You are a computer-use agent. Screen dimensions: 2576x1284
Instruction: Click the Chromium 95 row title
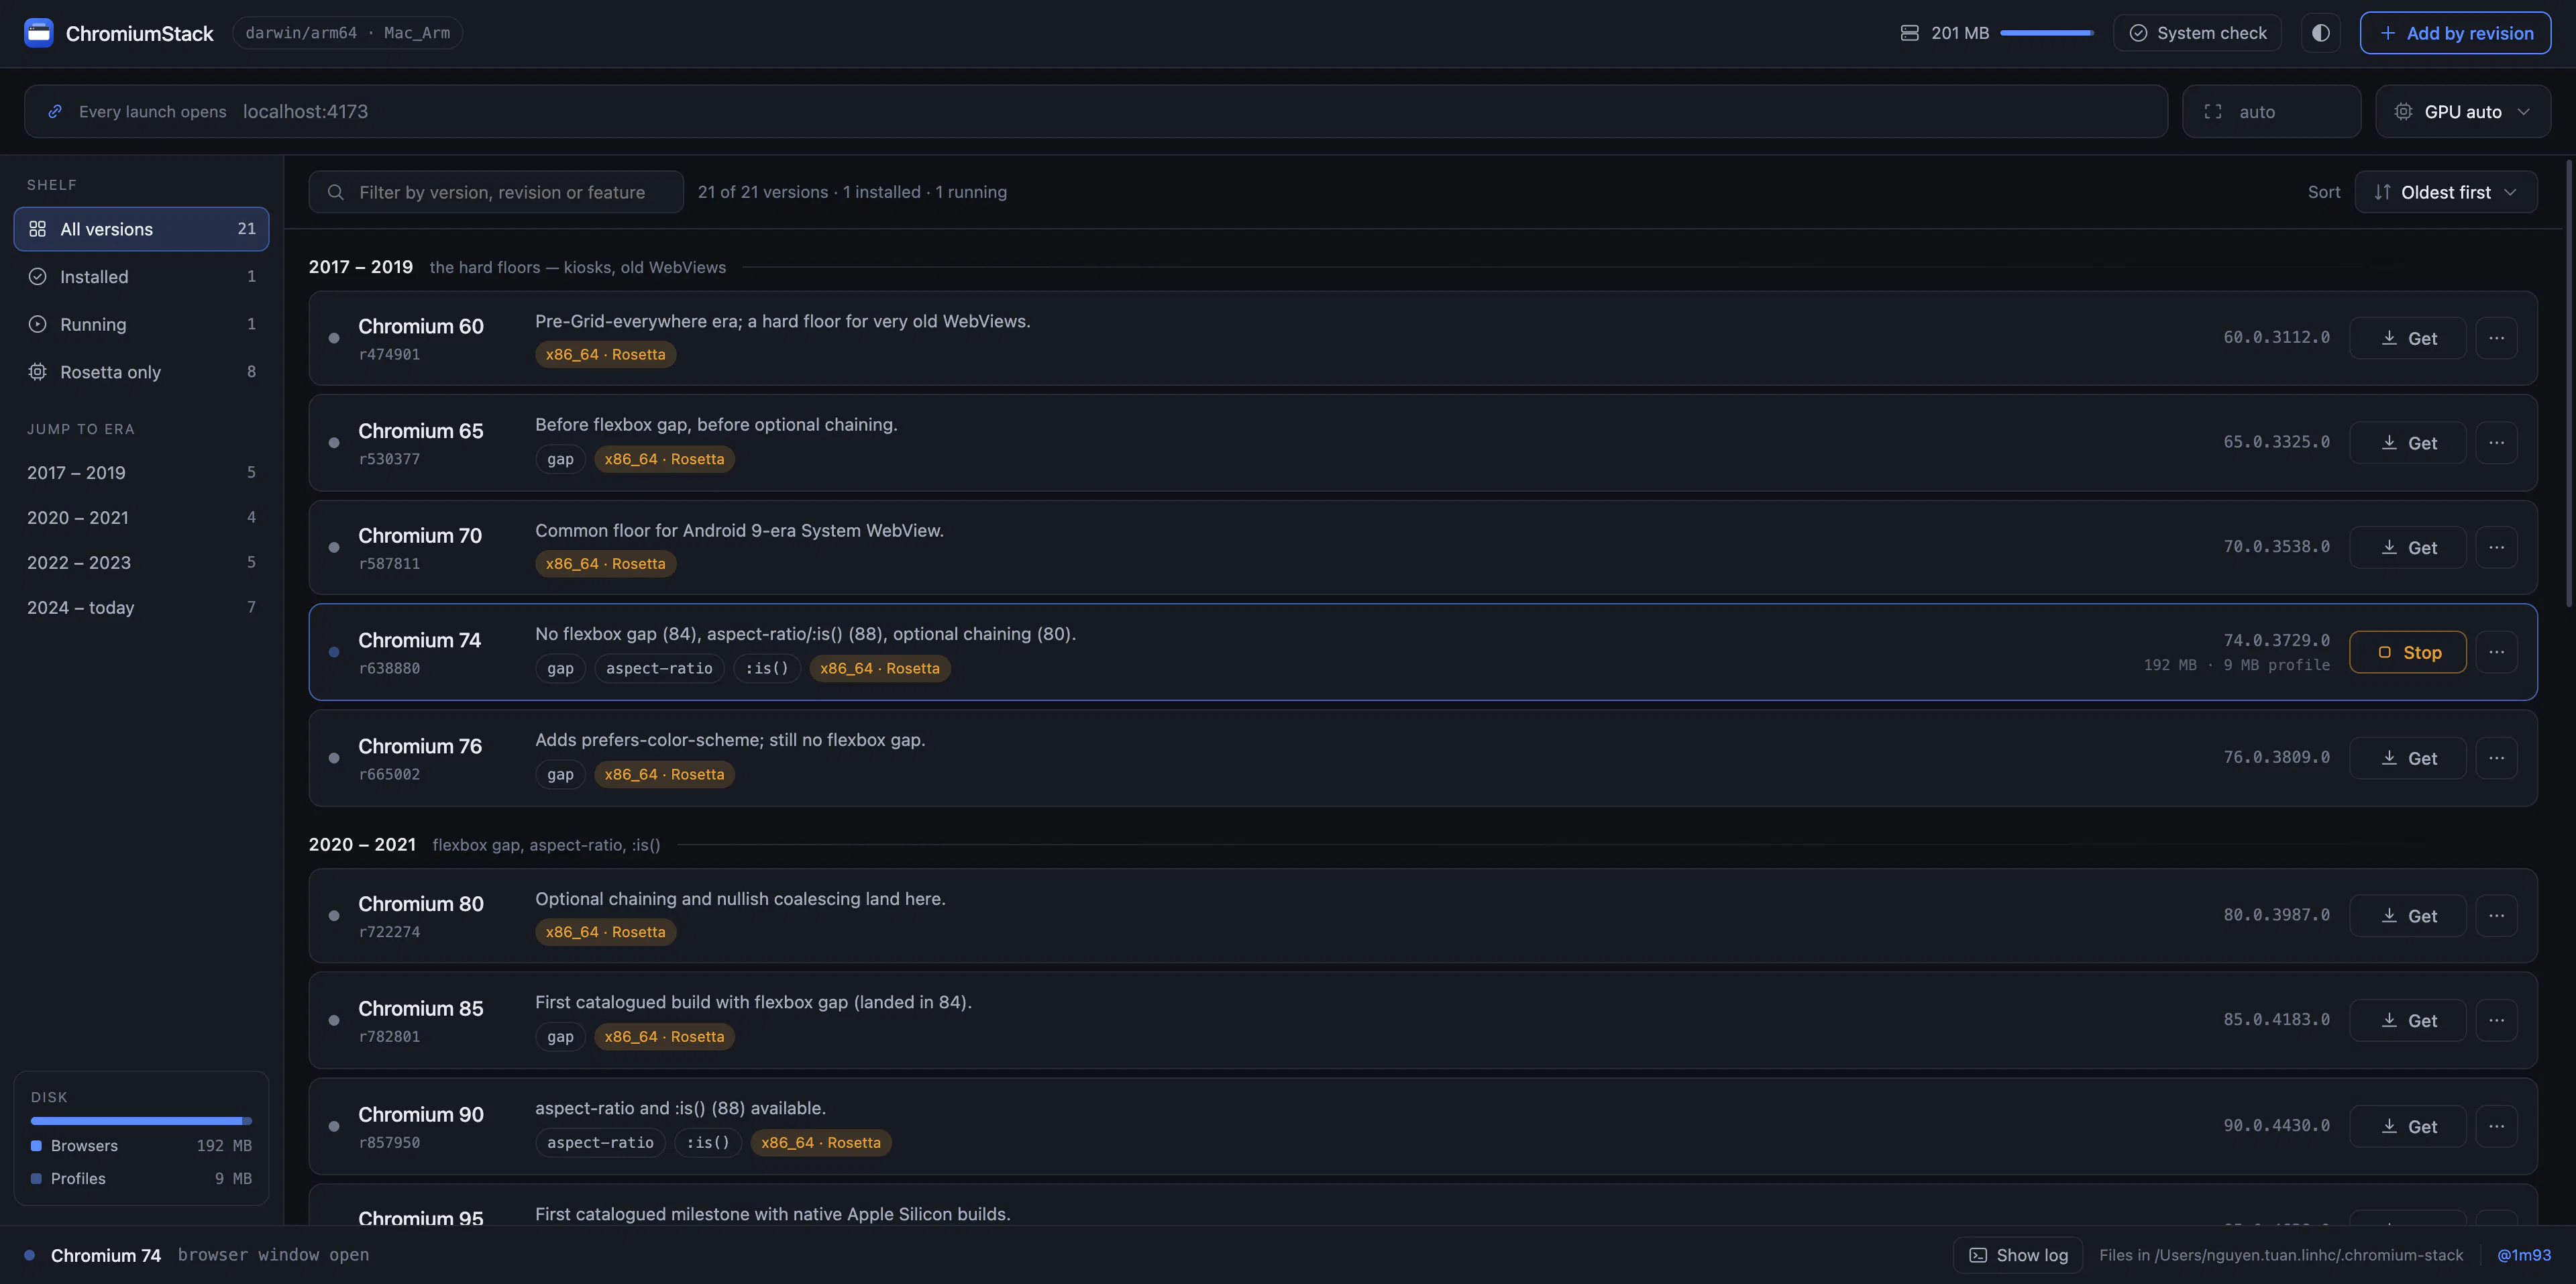pos(421,1217)
